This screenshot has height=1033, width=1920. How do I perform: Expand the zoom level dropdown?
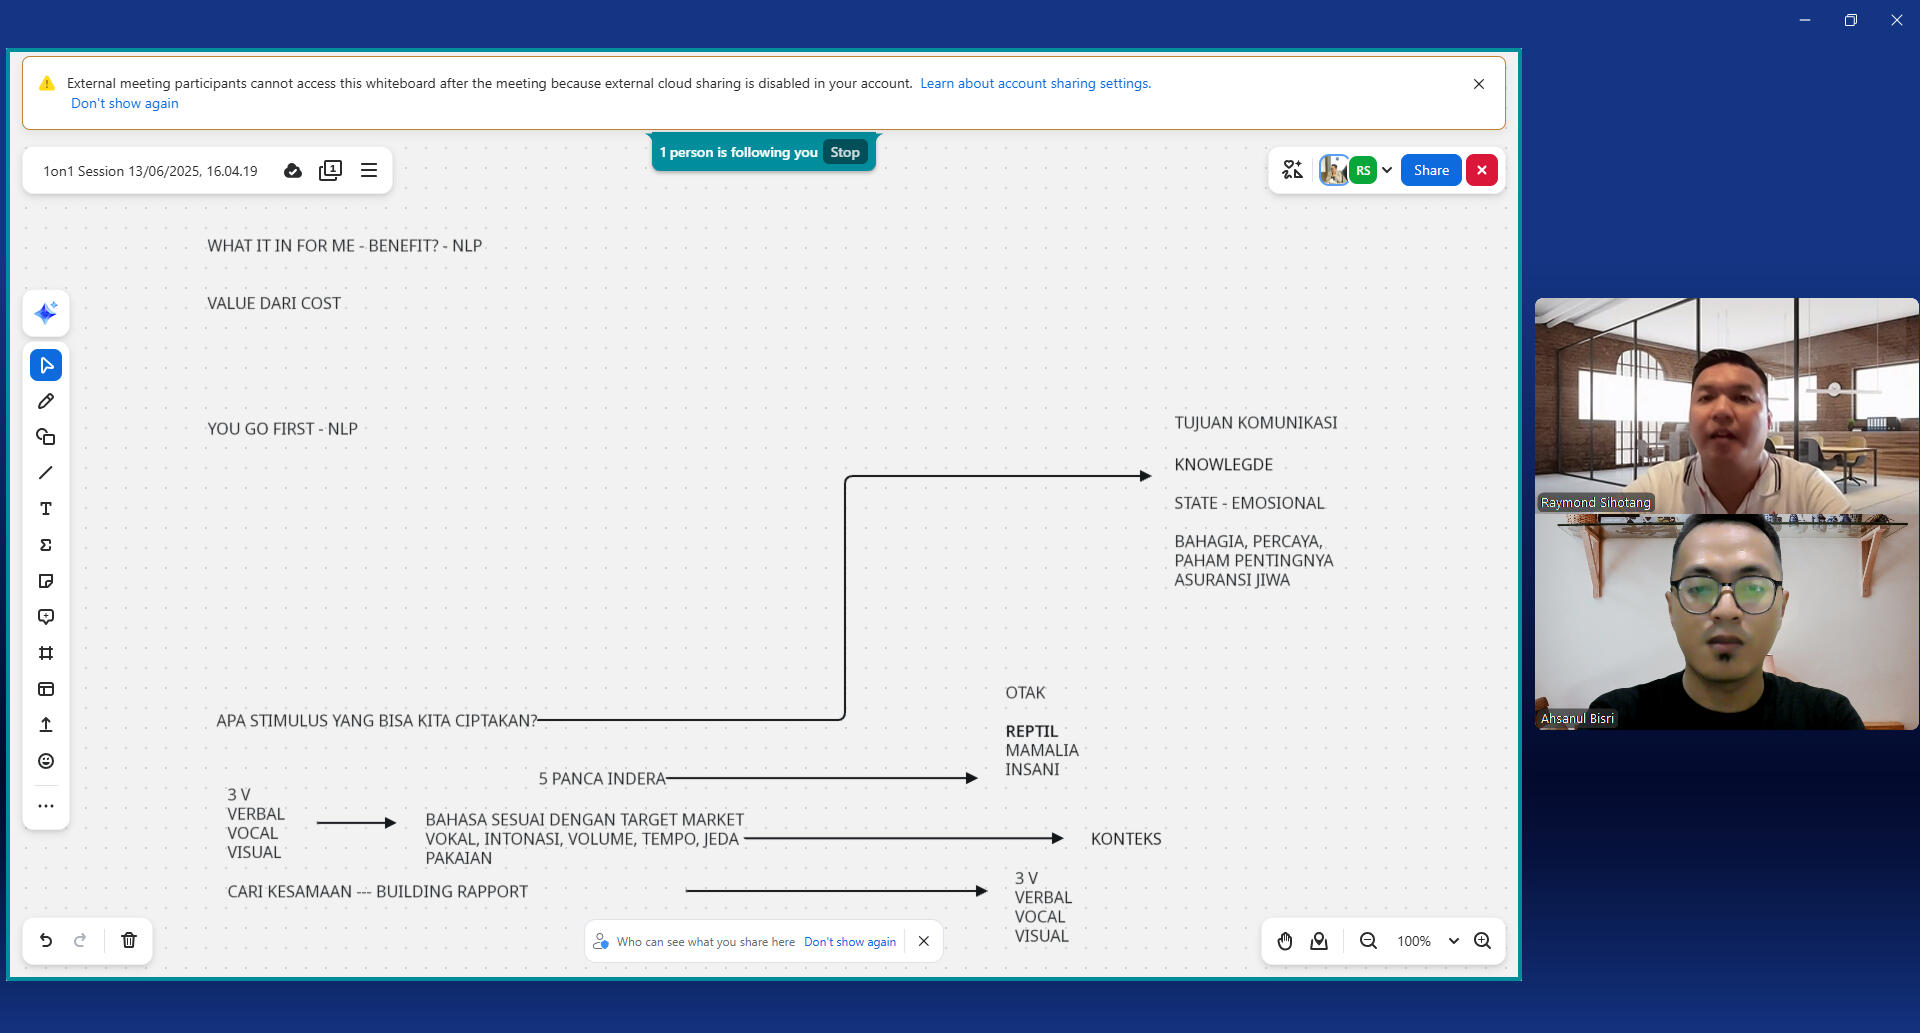pos(1453,941)
